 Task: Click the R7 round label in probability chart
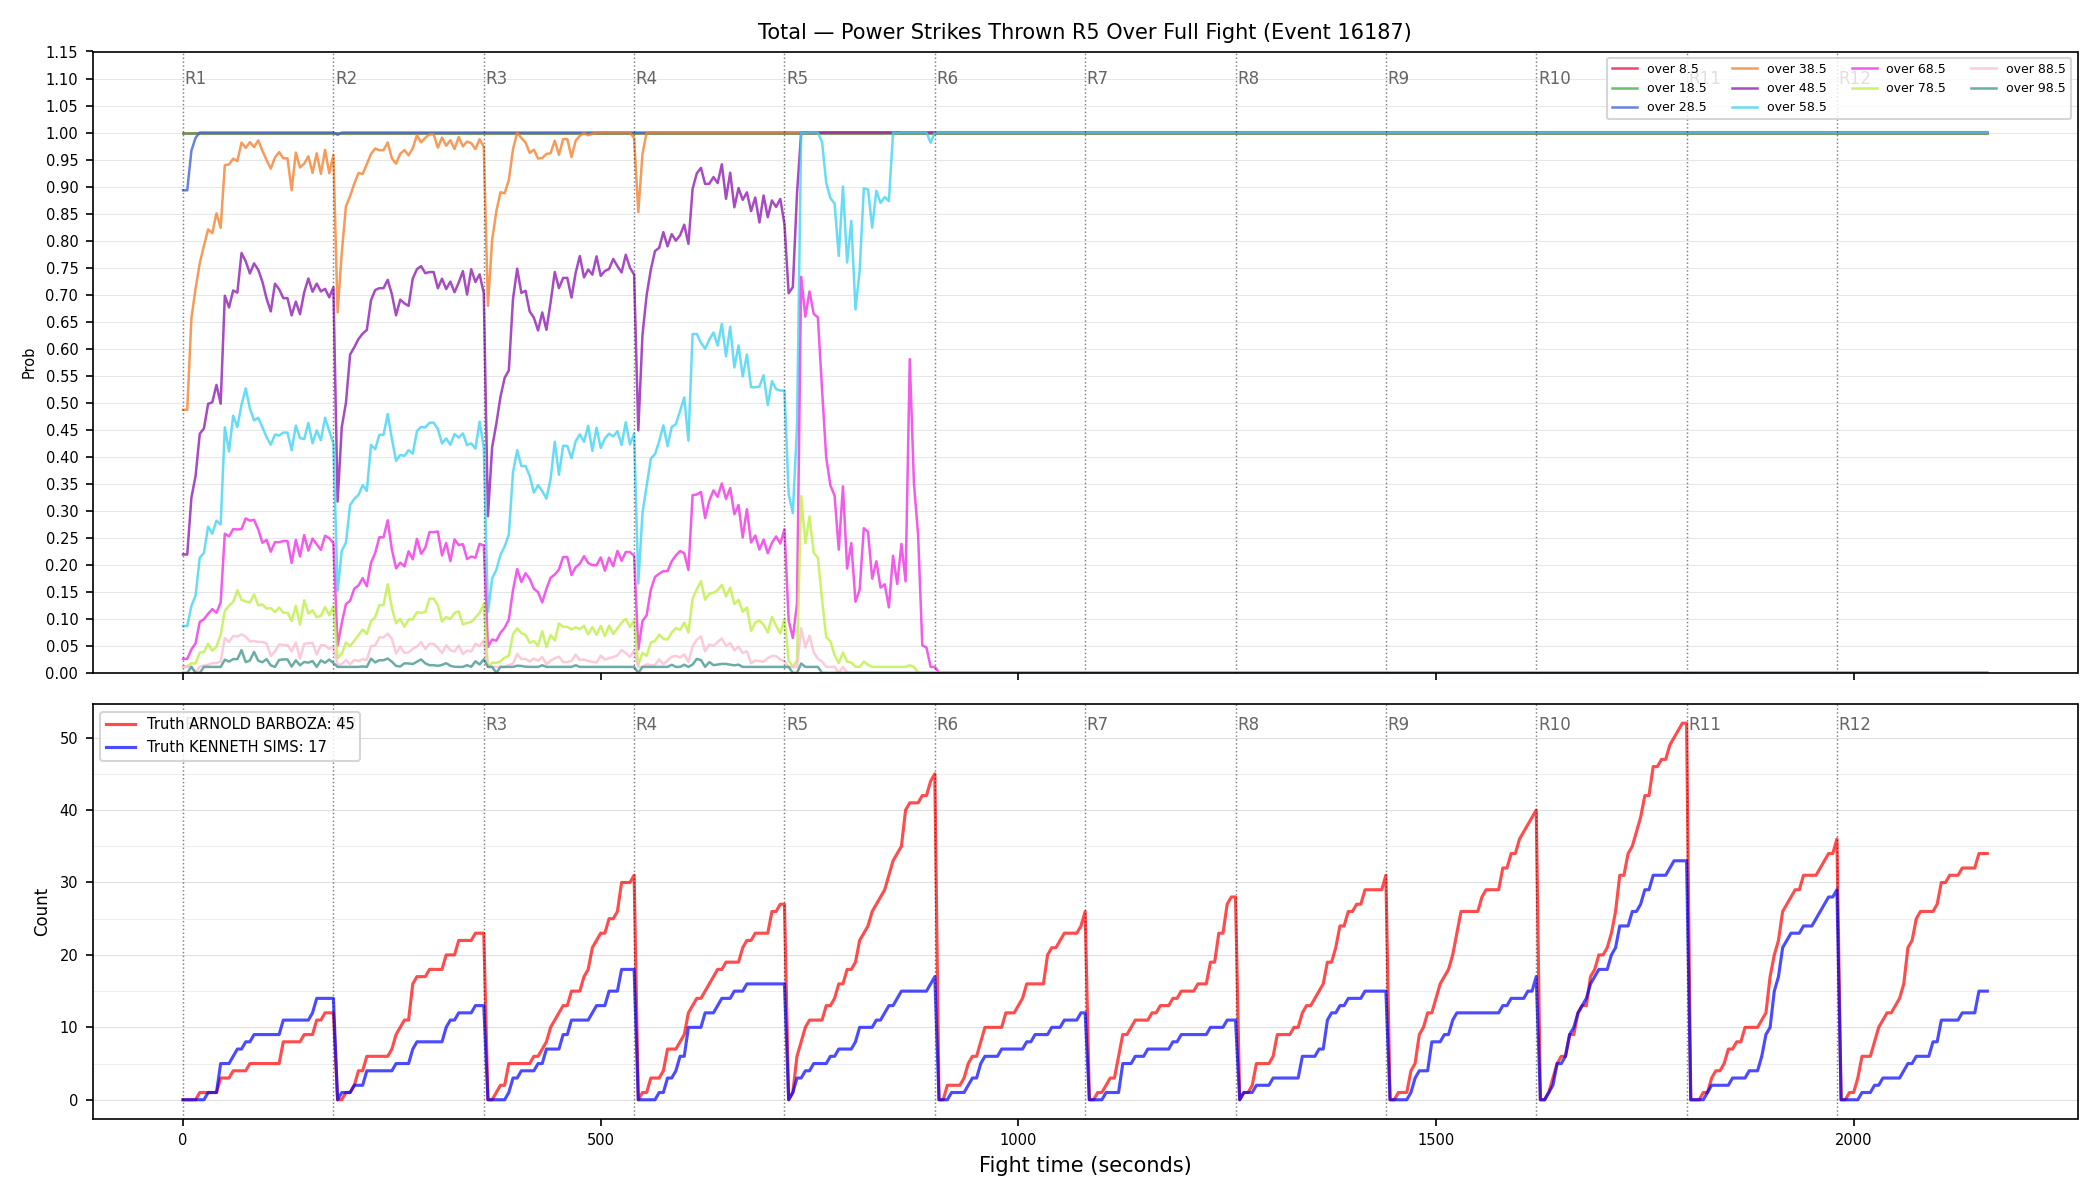pos(1097,78)
